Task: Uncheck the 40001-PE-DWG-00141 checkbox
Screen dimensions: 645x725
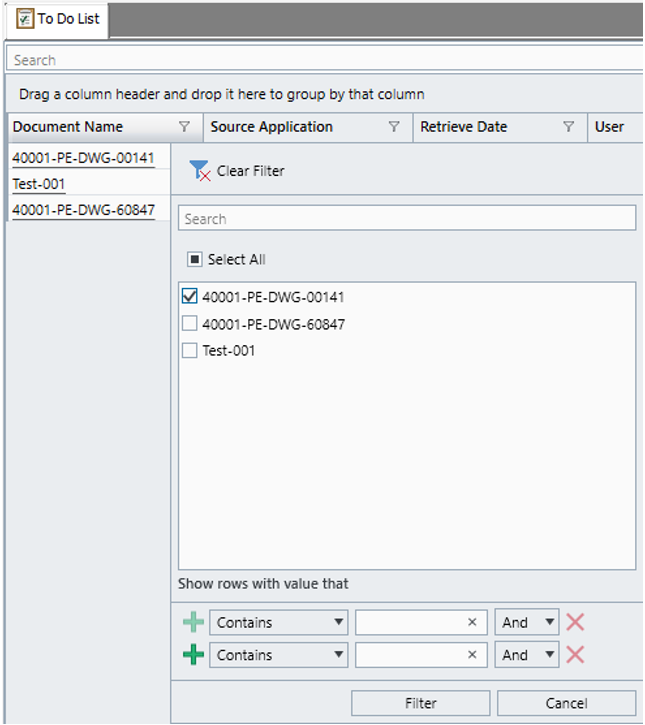Action: (190, 297)
